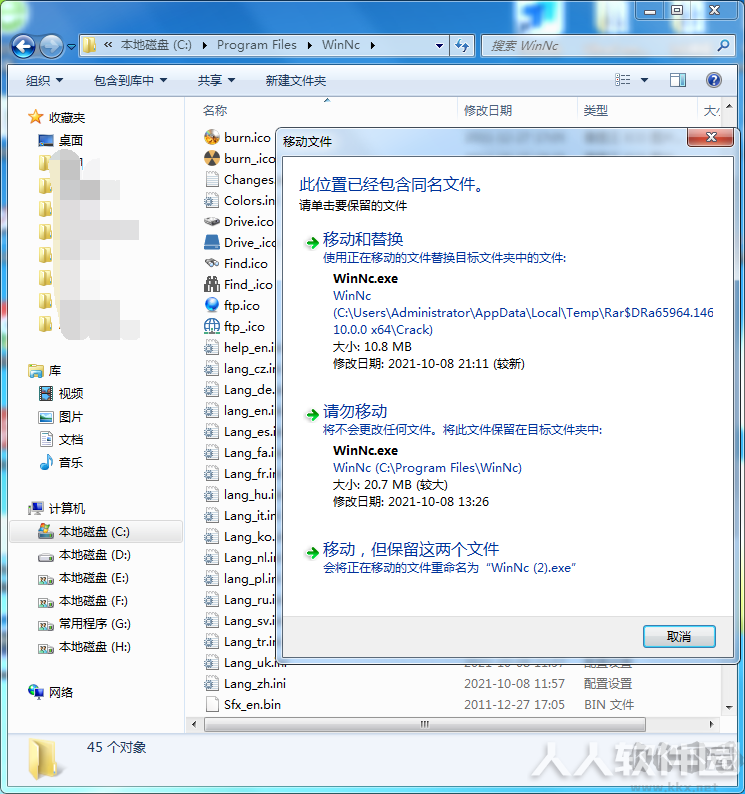Click the help question mark icon
The width and height of the screenshot is (745, 794).
point(714,80)
